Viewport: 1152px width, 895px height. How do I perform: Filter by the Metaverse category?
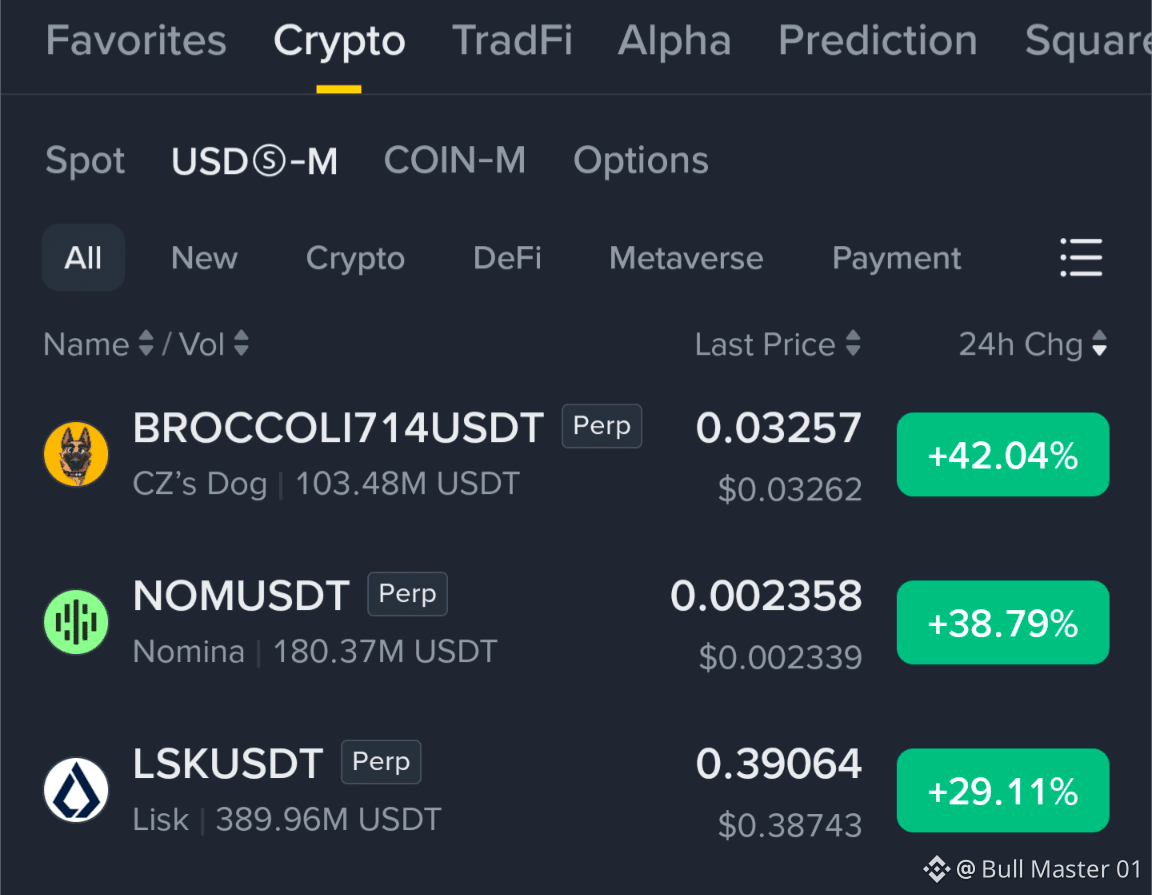coord(686,258)
